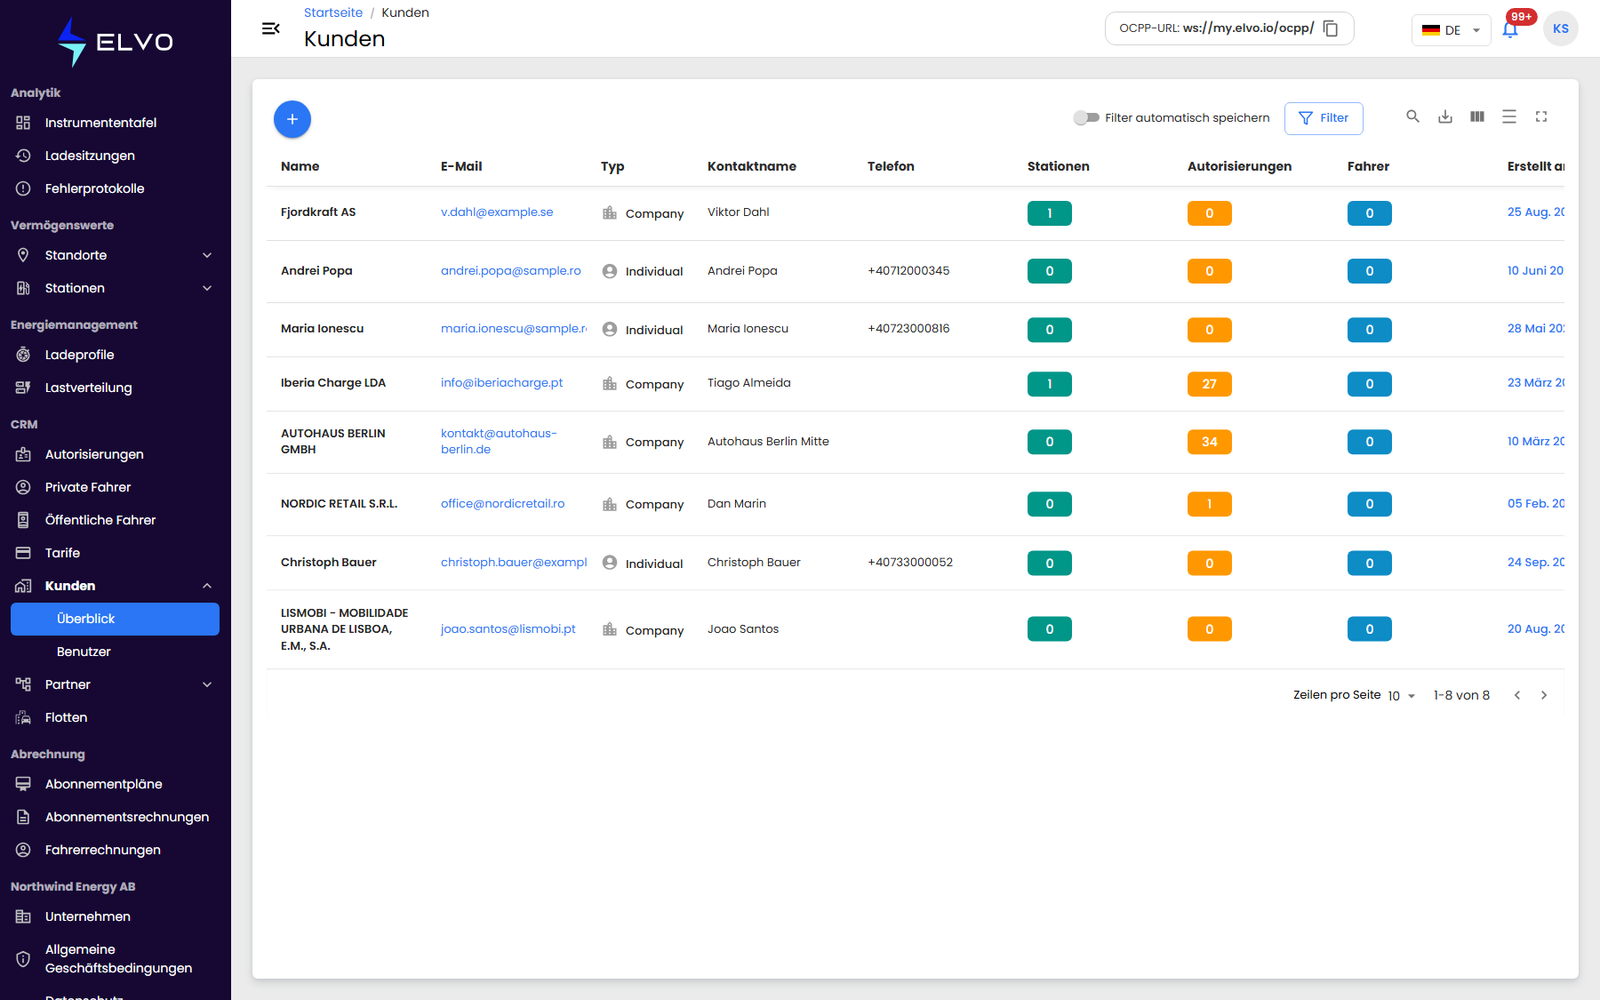Open the notifications bell
1600x1000 pixels.
coord(1510,30)
